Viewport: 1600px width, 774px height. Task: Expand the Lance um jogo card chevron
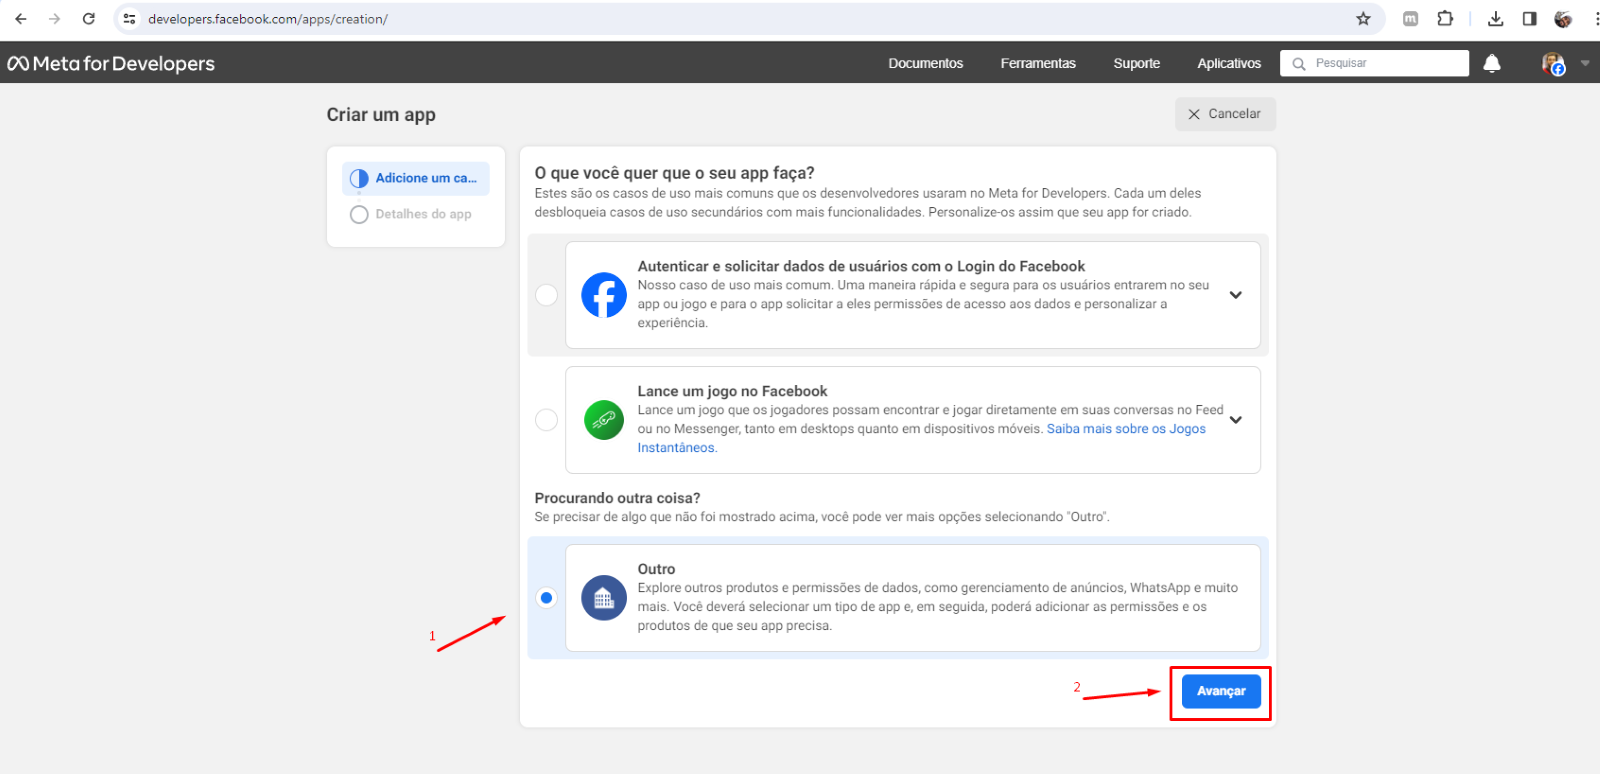(1236, 420)
